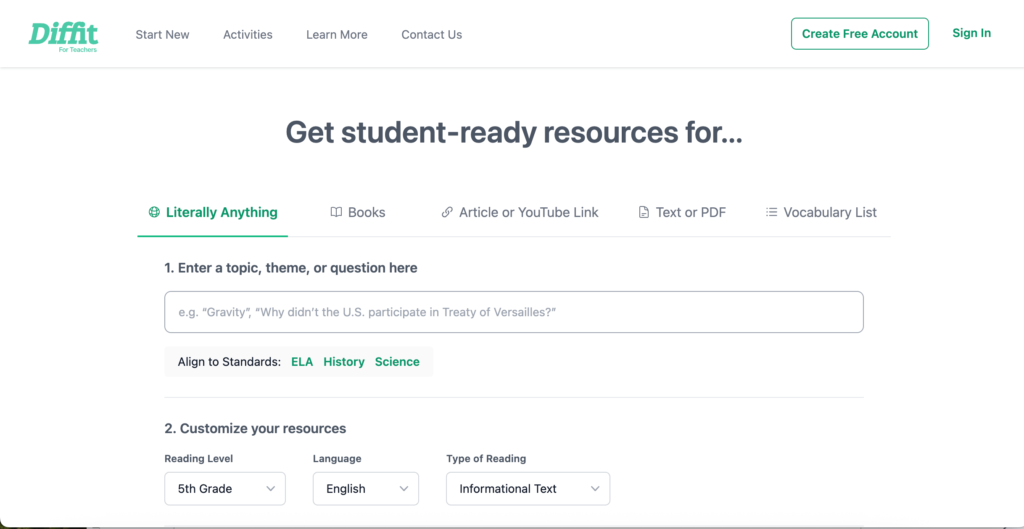Open the Learn More nav item
This screenshot has width=1024, height=529.
point(337,35)
